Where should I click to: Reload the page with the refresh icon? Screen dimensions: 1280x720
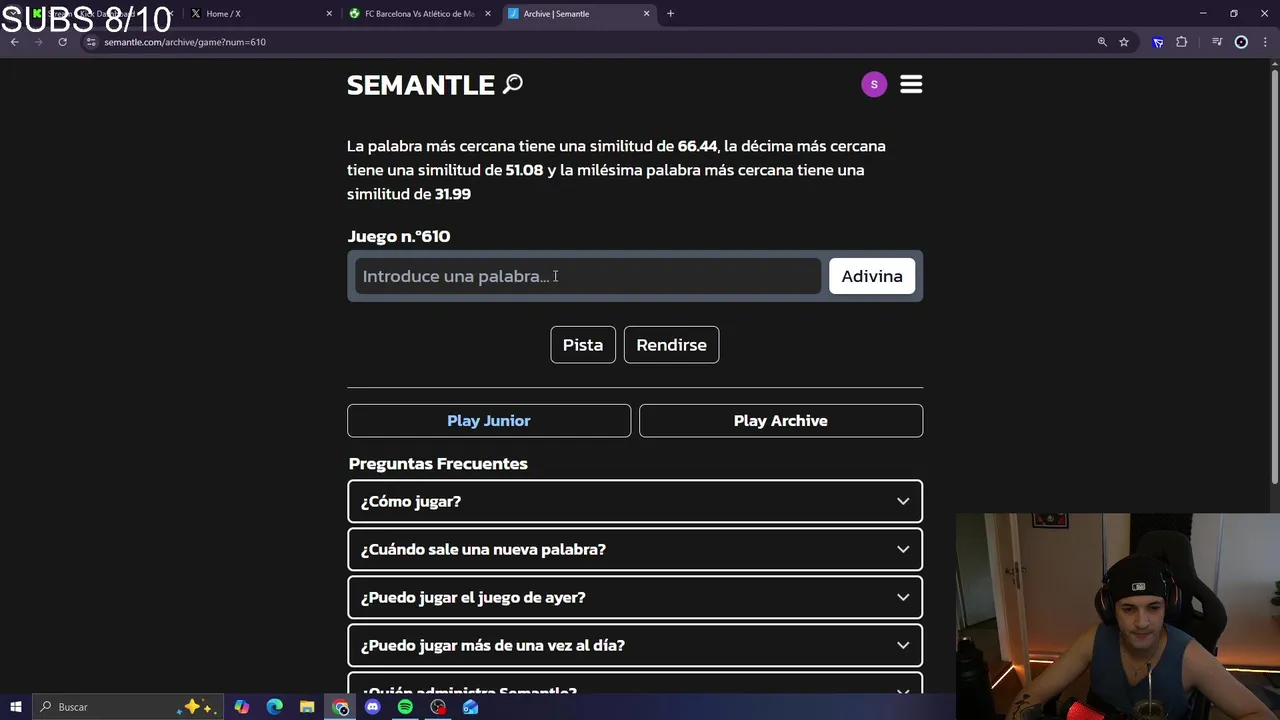pyautogui.click(x=62, y=42)
